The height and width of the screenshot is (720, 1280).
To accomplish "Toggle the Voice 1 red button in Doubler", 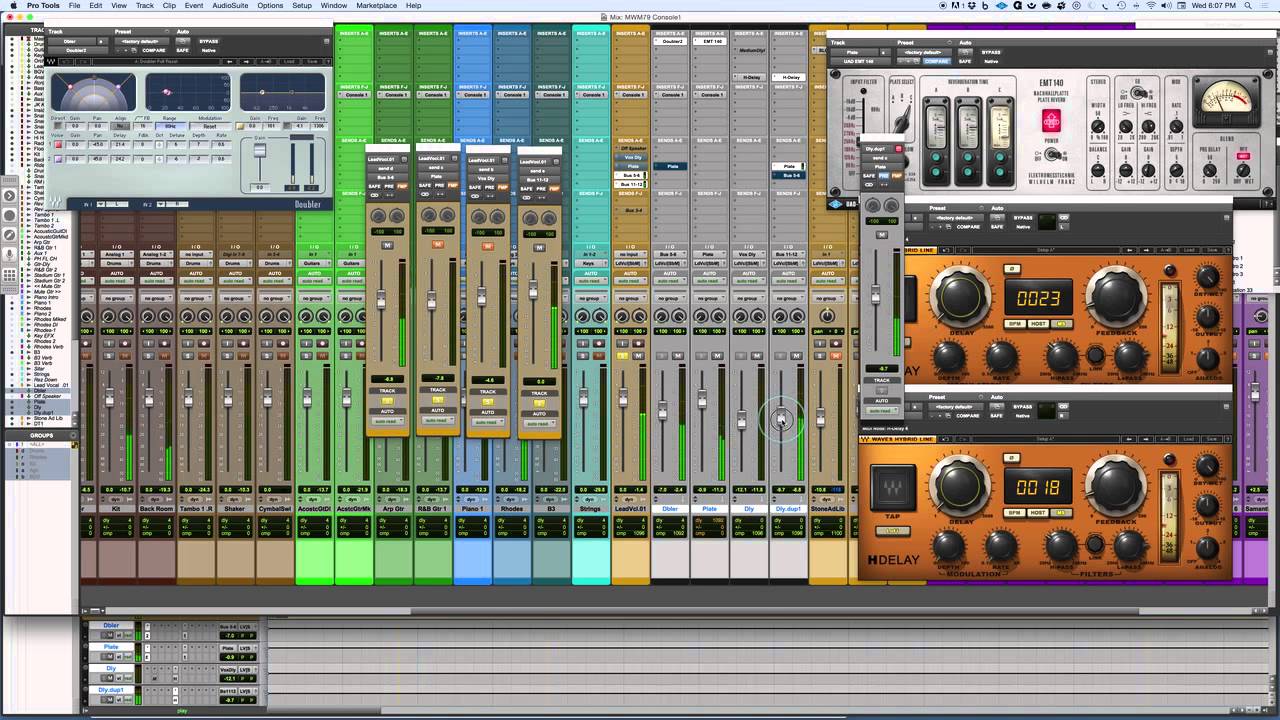I will point(57,144).
